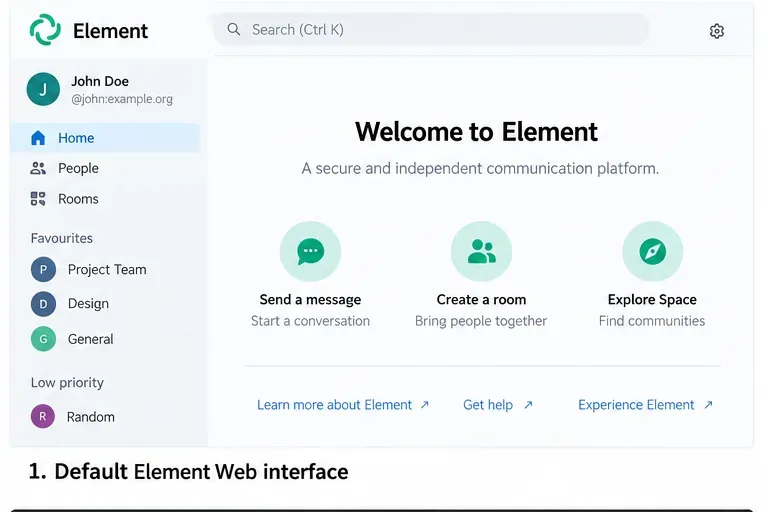Click the Bring people together text

click(481, 321)
